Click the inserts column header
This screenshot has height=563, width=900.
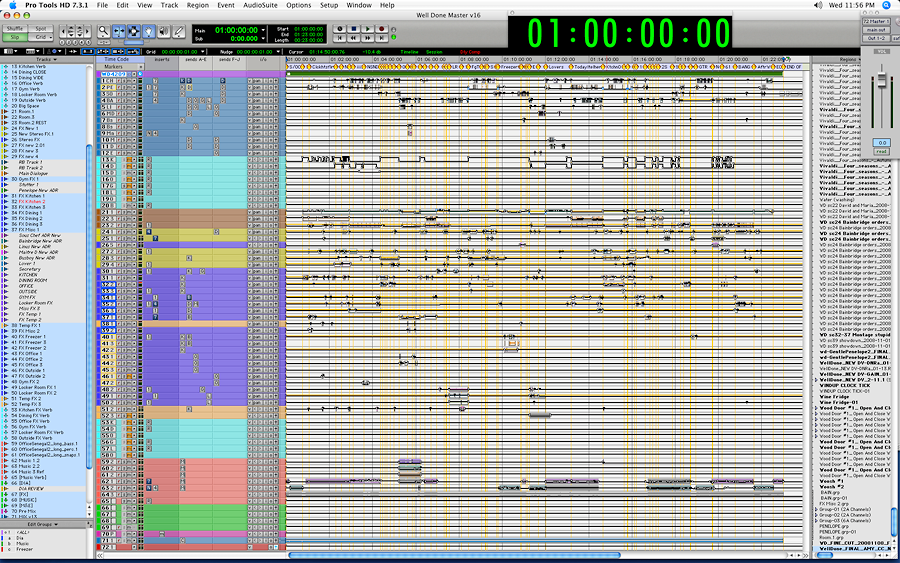click(162, 60)
